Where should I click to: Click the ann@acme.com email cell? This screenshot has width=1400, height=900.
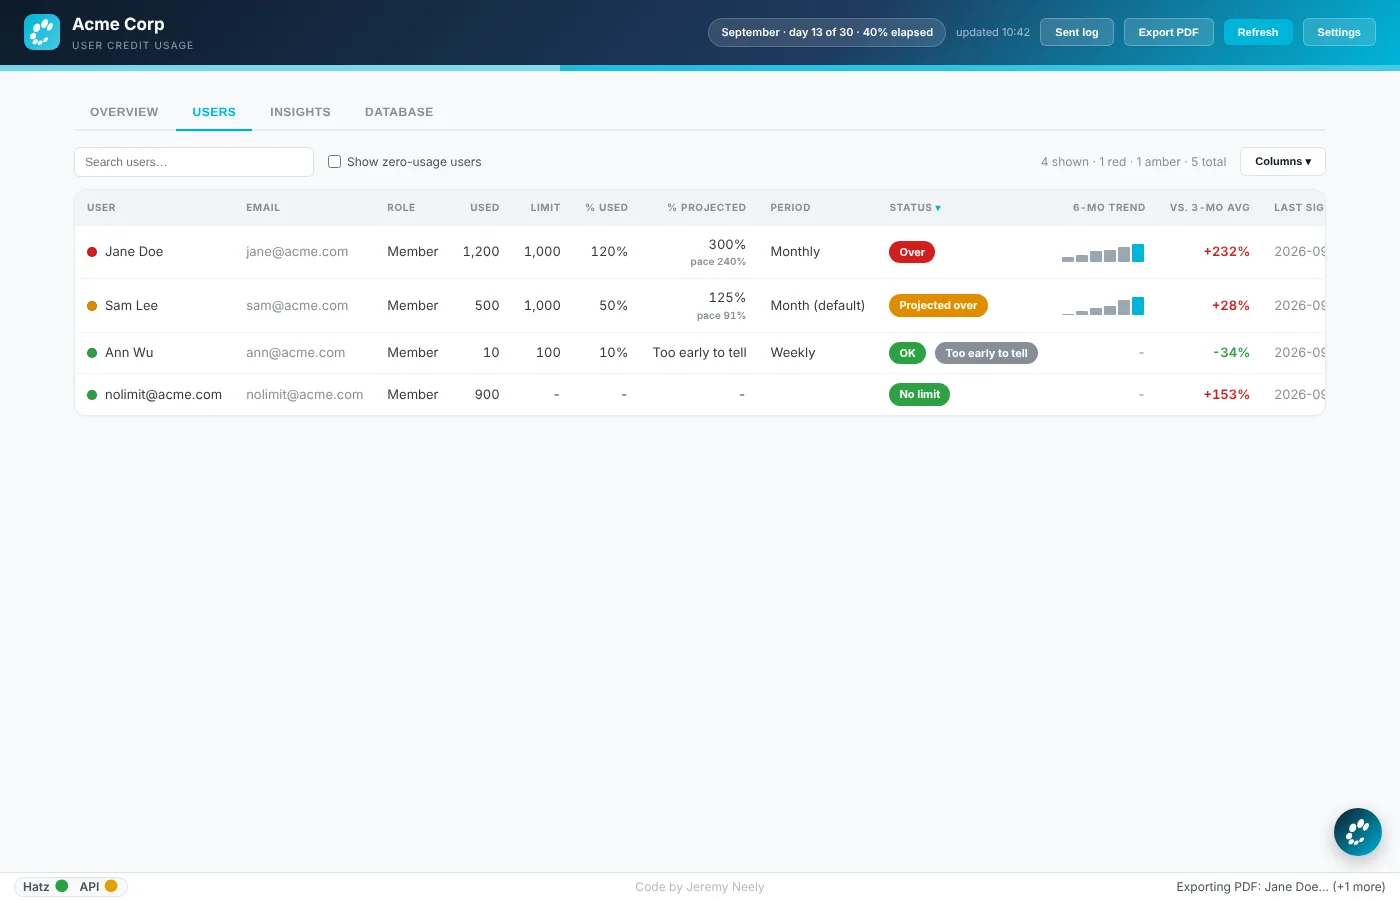(295, 353)
